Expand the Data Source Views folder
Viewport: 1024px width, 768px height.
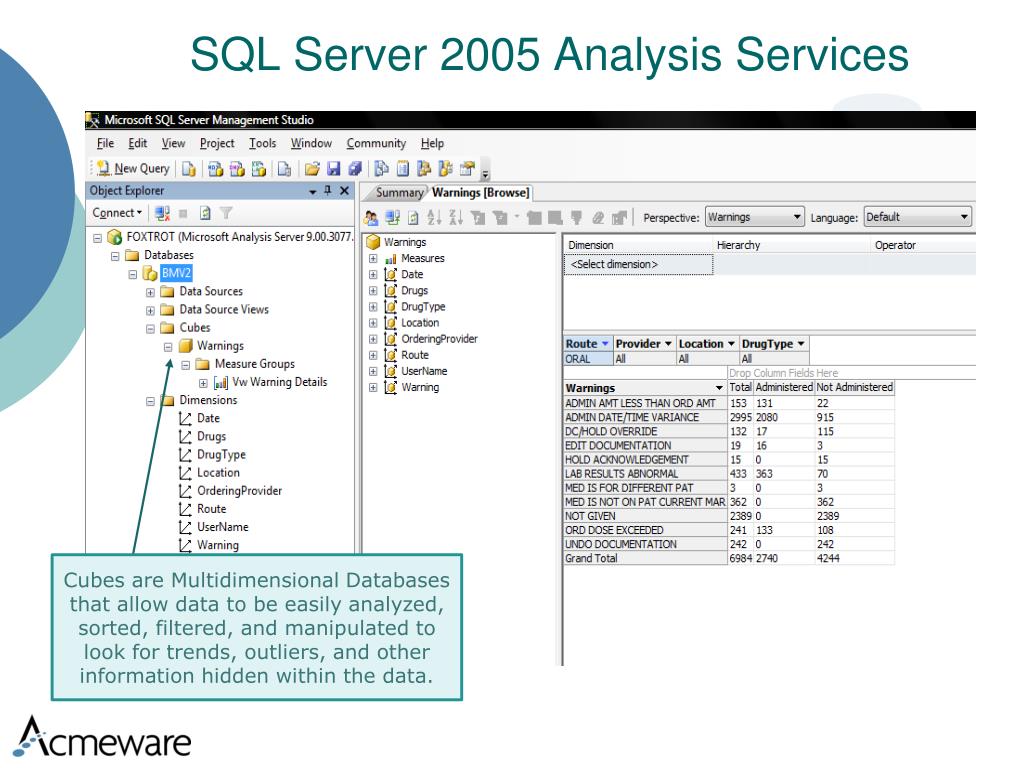click(x=150, y=310)
